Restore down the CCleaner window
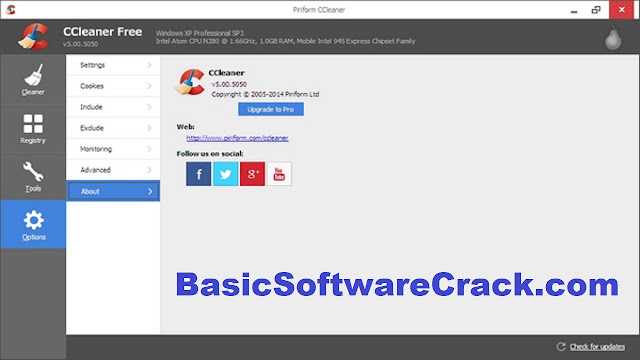The image size is (640, 360). click(596, 10)
